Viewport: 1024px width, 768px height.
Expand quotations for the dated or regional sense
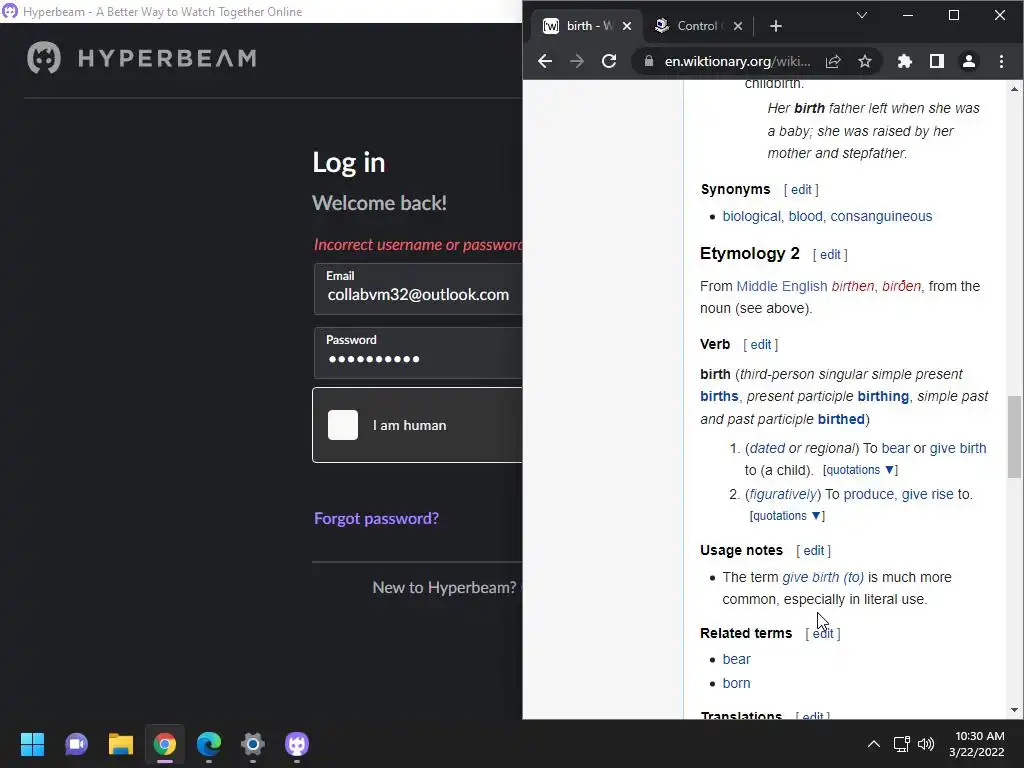point(859,470)
